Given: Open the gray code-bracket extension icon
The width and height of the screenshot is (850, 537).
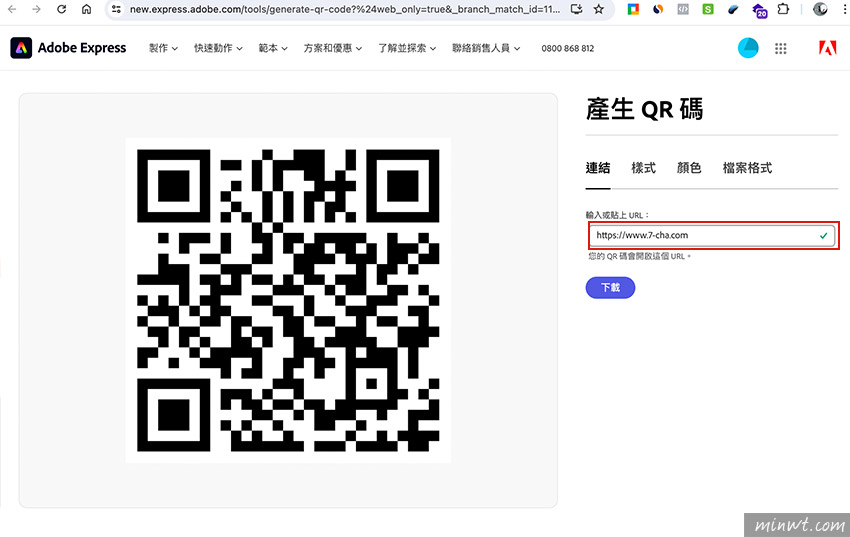Looking at the screenshot, I should 683,9.
